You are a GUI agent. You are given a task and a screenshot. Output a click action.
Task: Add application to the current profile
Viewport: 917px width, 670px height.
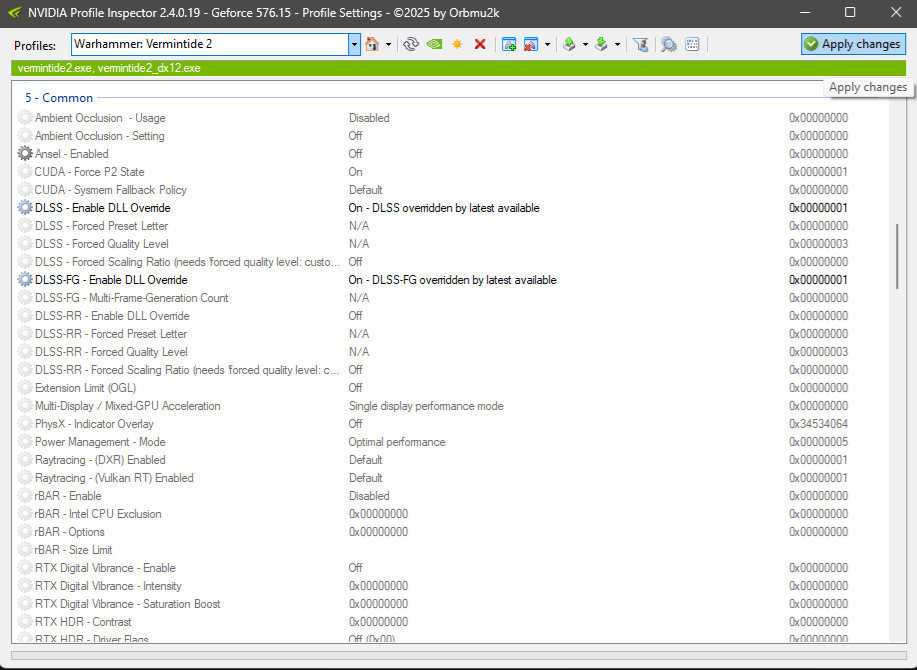point(509,44)
